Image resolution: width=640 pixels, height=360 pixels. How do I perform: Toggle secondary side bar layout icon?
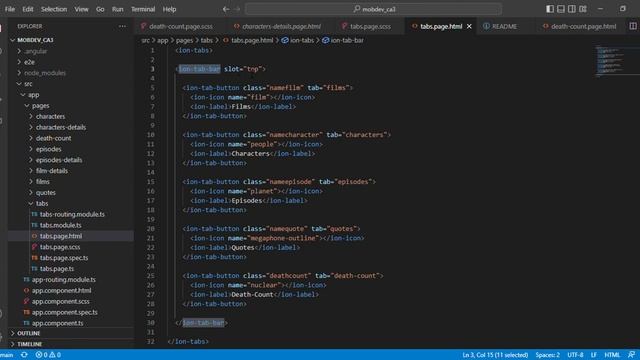572,9
